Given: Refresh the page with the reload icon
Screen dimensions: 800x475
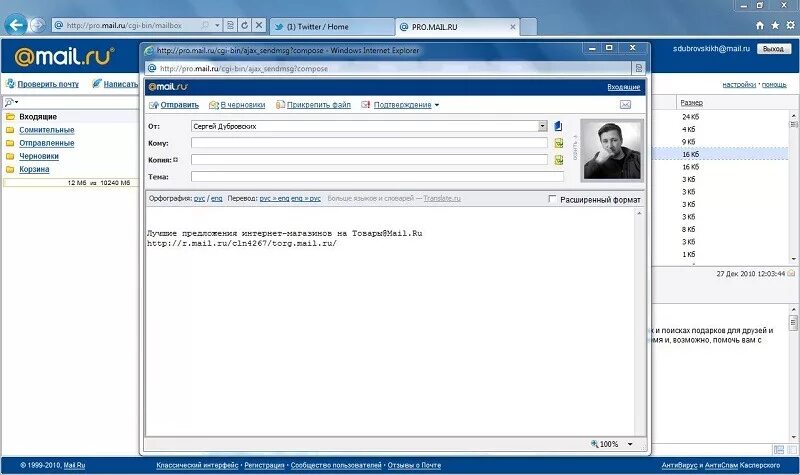Looking at the screenshot, I should [245, 25].
